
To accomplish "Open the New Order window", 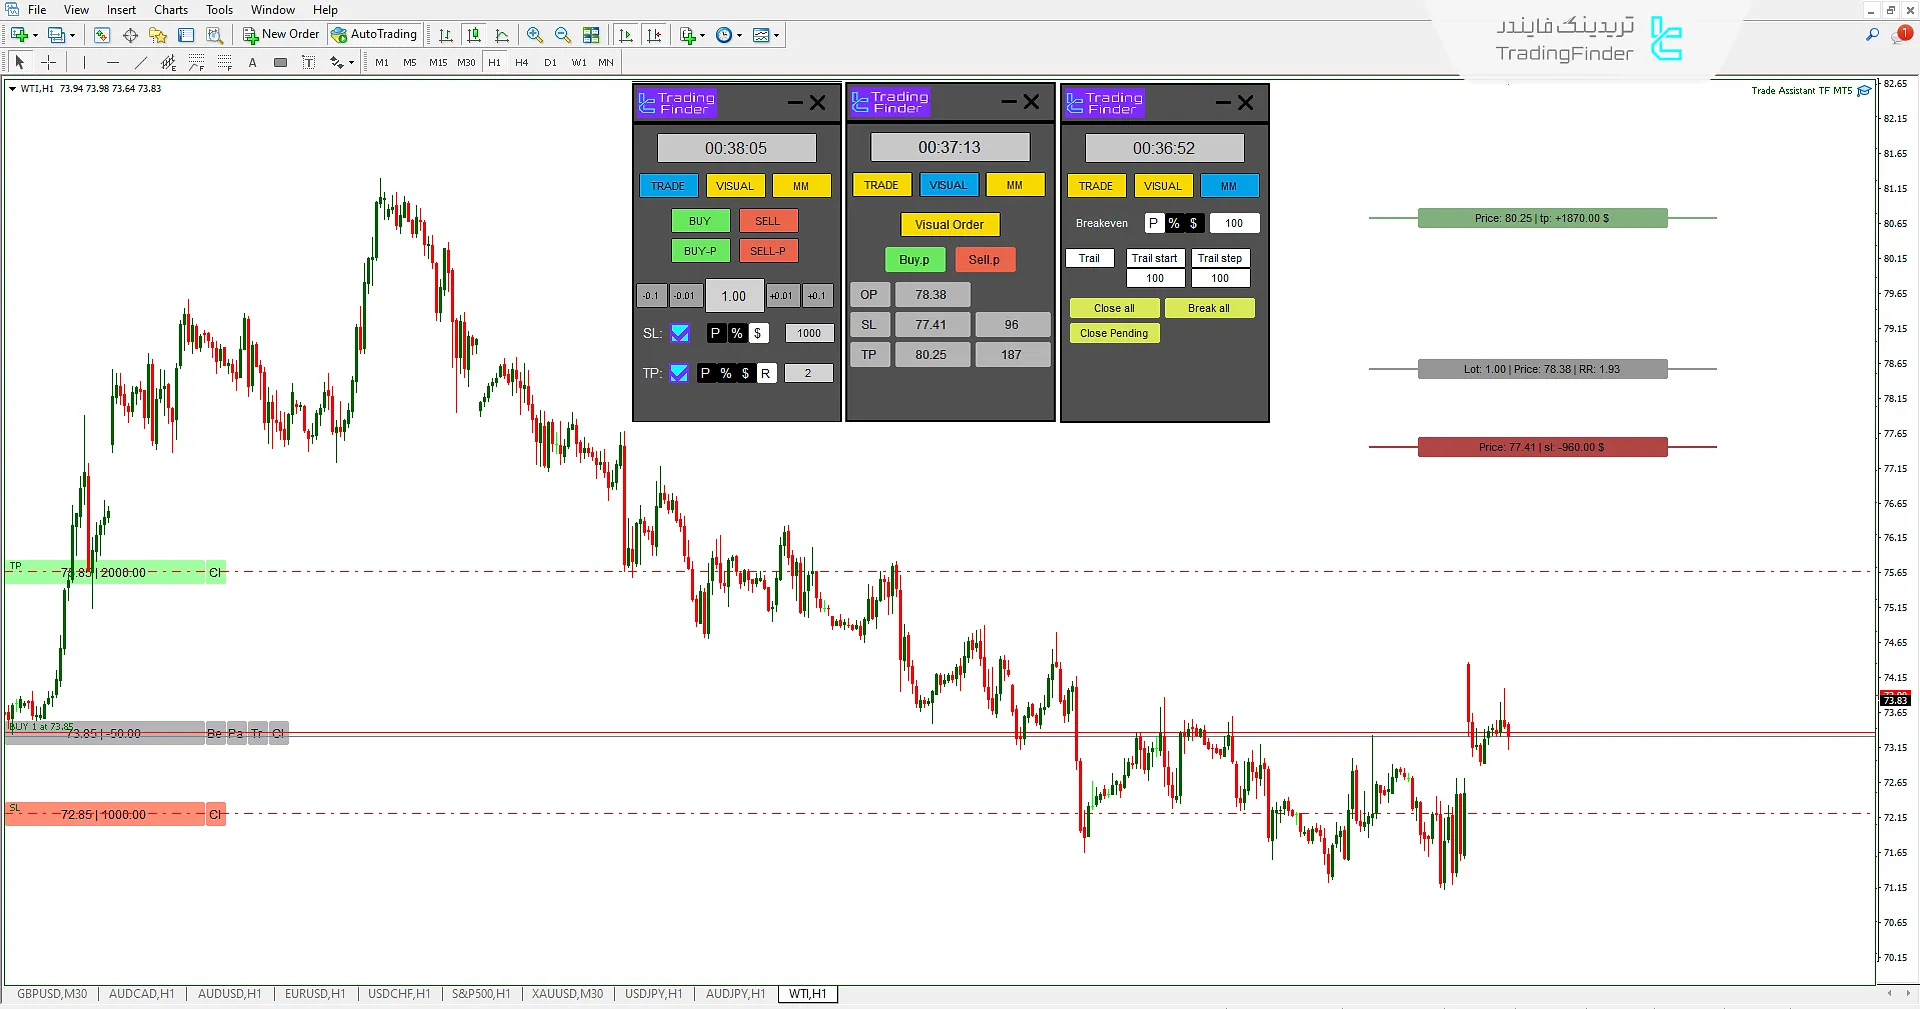I will [x=281, y=34].
